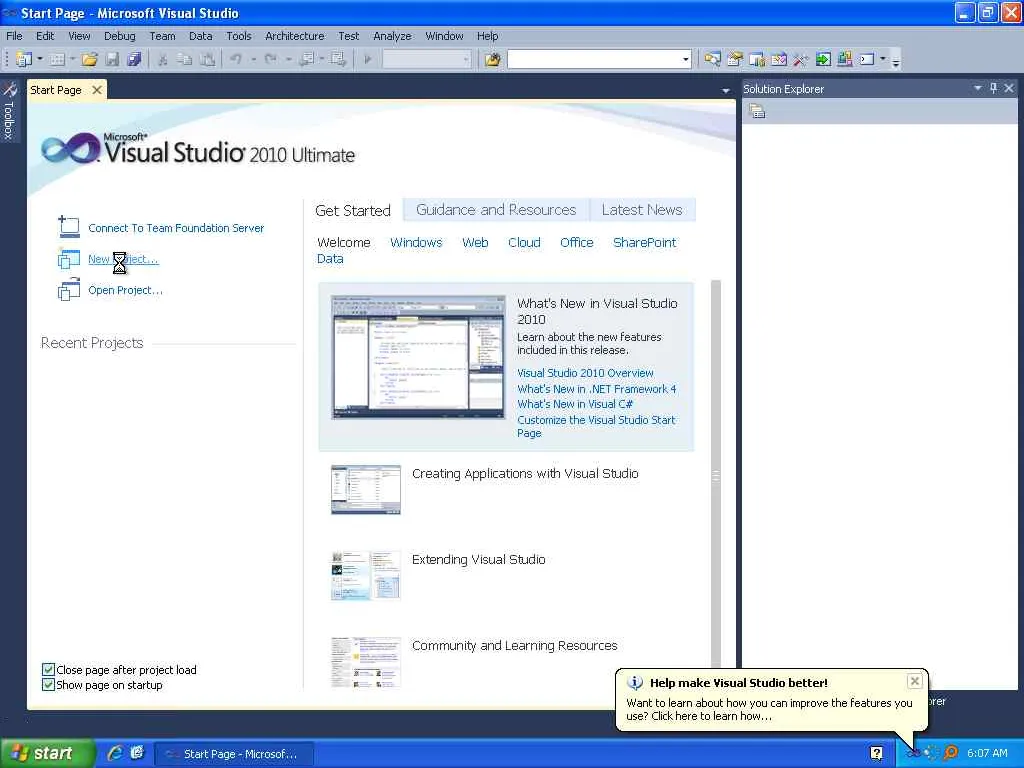Screen dimensions: 1024x768
Task: Click the Start Page content vertical scrollbar
Action: pyautogui.click(x=716, y=476)
